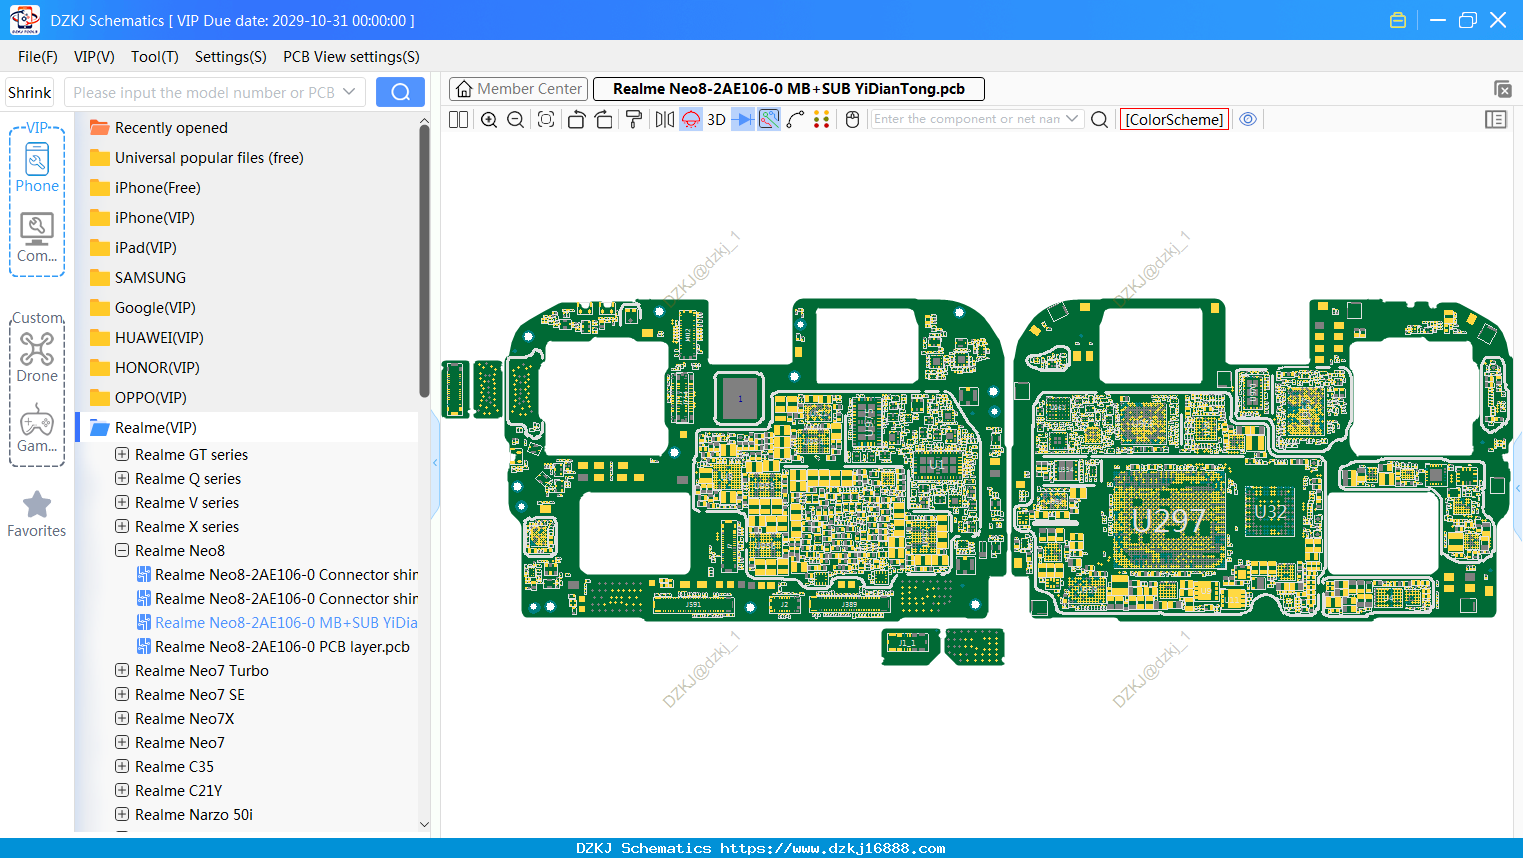1523x858 pixels.
Task: Open the Favorites star
Action: (37, 514)
